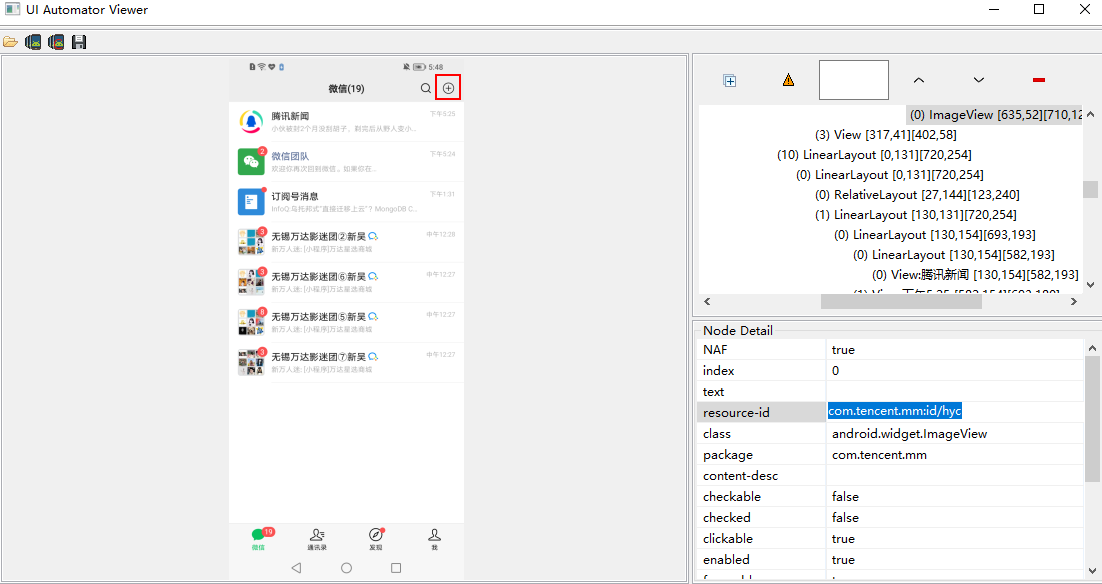
Task: Tap the Android home circle button
Action: 346,568
